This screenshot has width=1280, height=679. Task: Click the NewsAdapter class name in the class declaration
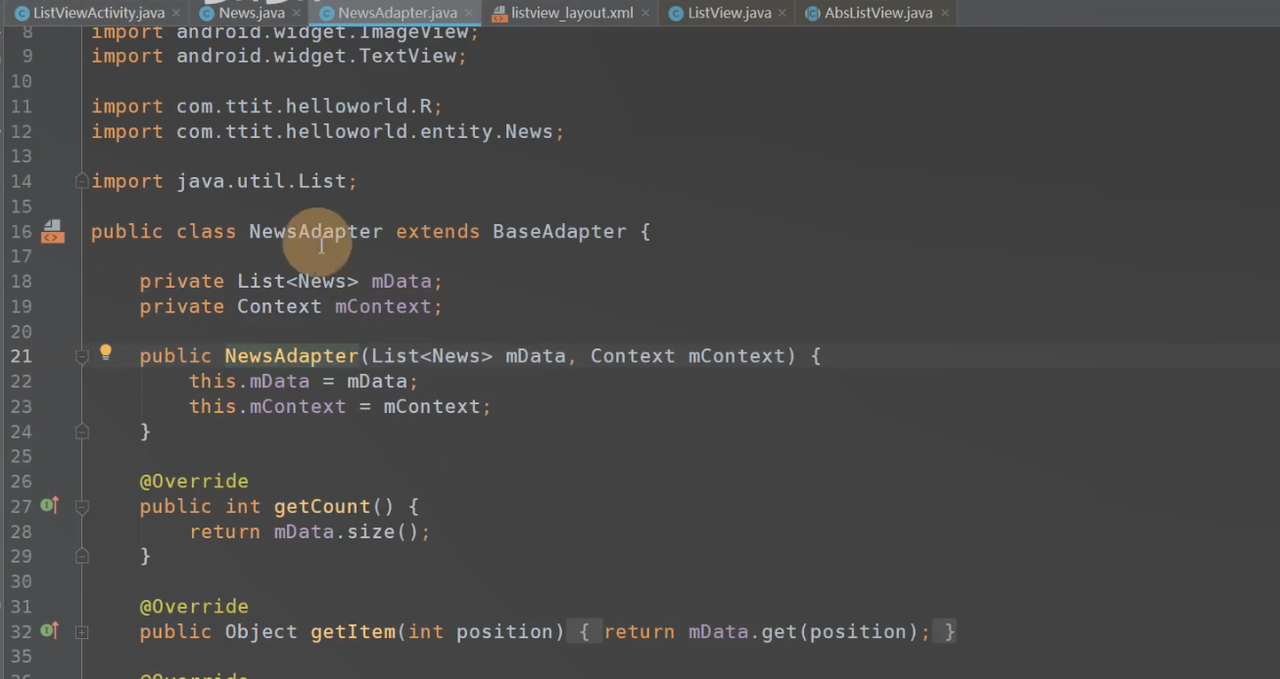(x=315, y=231)
